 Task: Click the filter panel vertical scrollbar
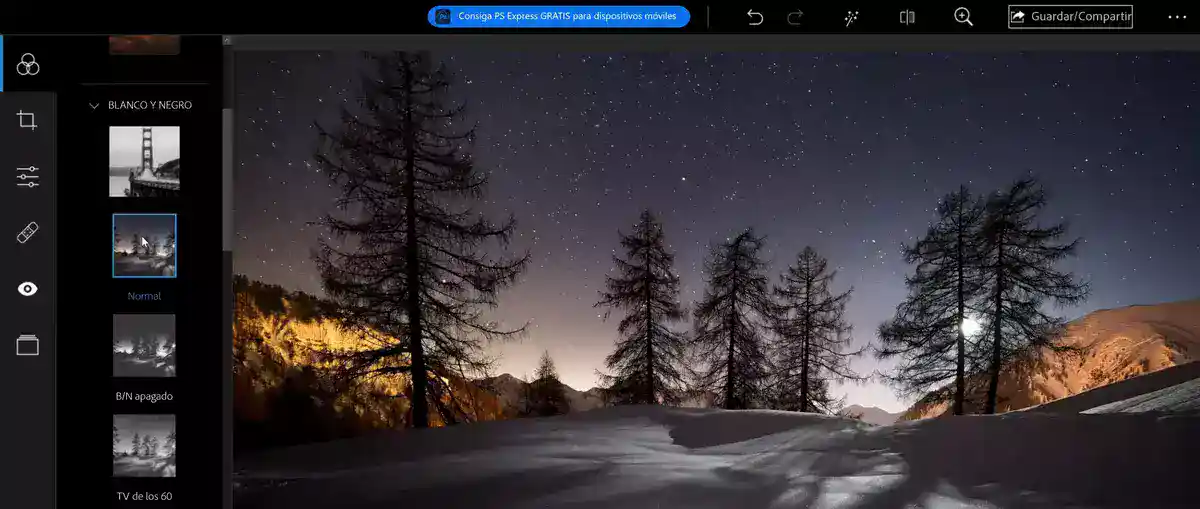click(x=227, y=180)
